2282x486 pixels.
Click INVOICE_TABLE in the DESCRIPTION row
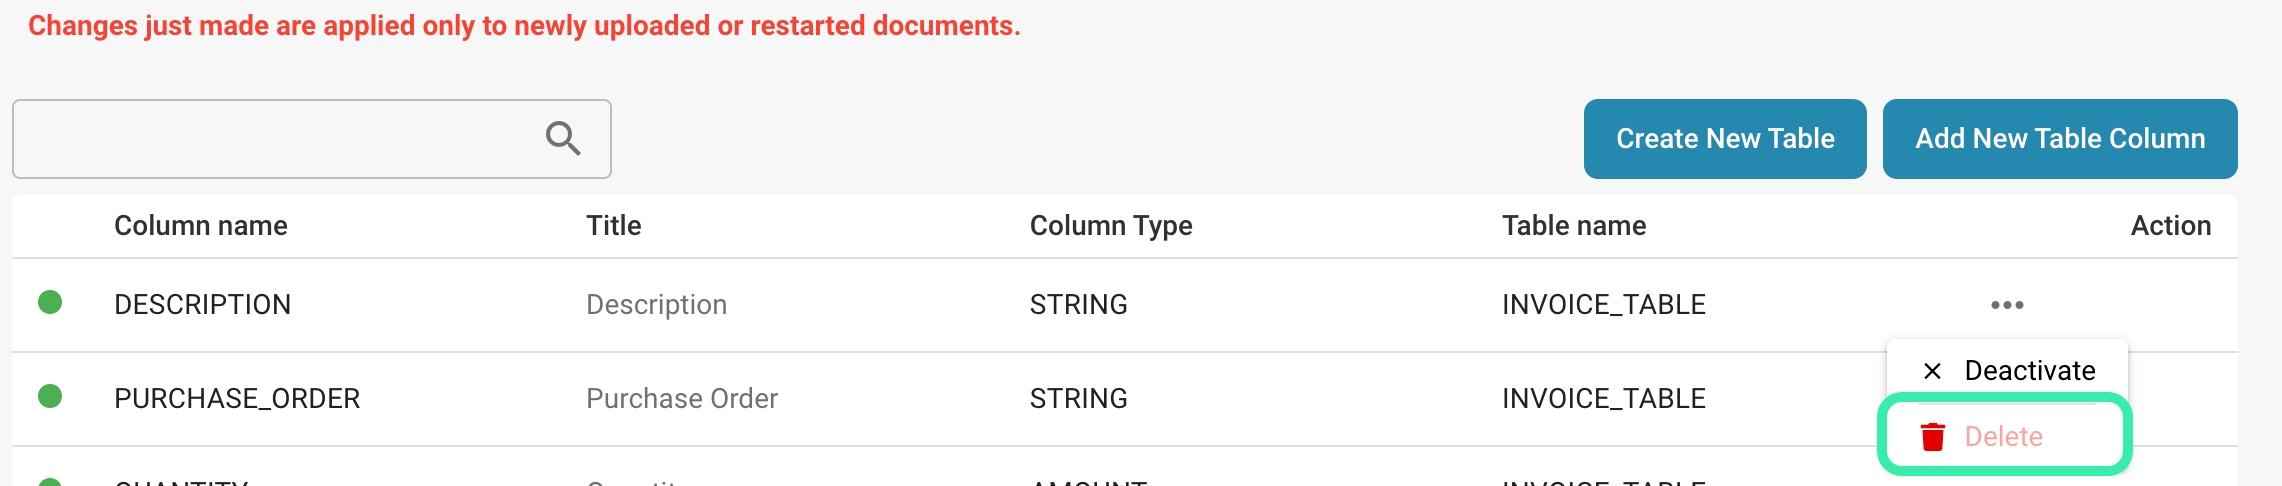(1603, 305)
